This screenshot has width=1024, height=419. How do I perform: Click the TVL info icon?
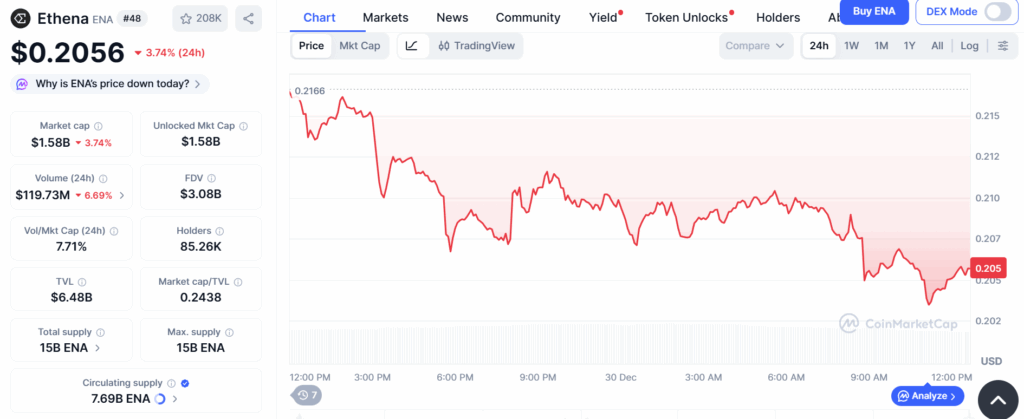82,282
